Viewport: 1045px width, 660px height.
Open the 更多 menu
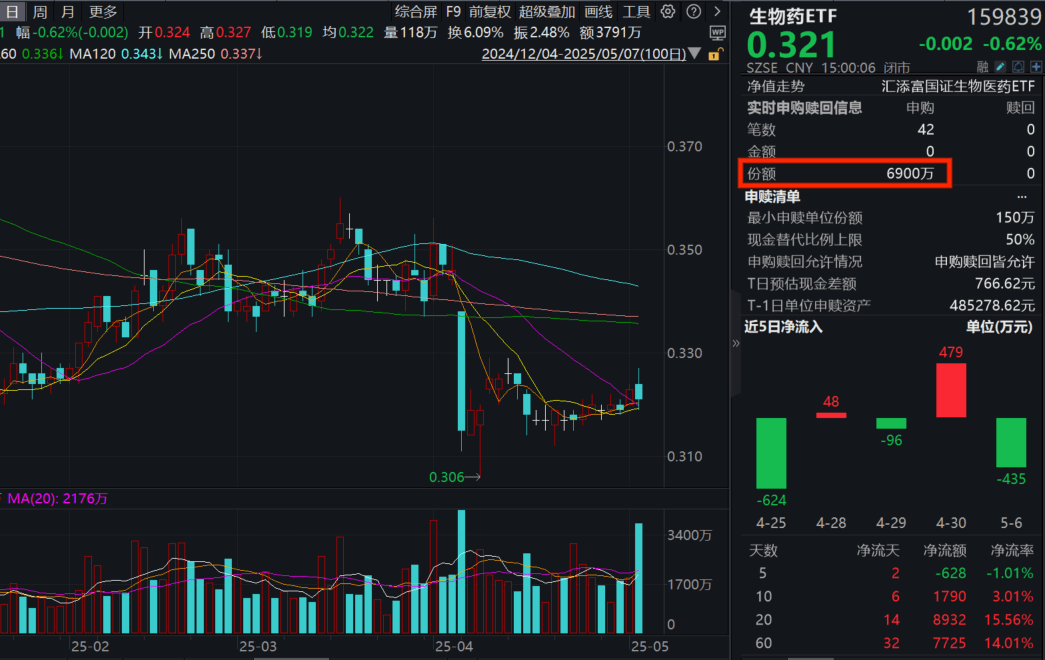point(99,11)
